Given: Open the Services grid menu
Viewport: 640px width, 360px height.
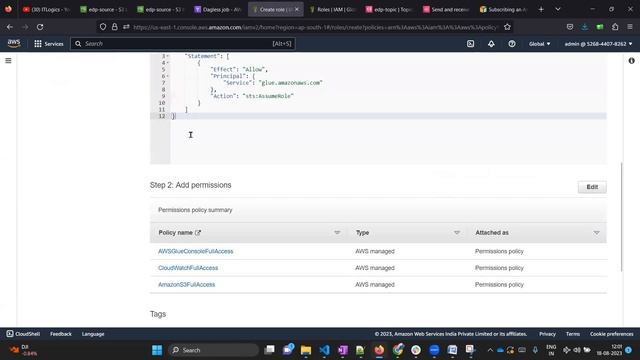Looking at the screenshot, I should pos(49,44).
